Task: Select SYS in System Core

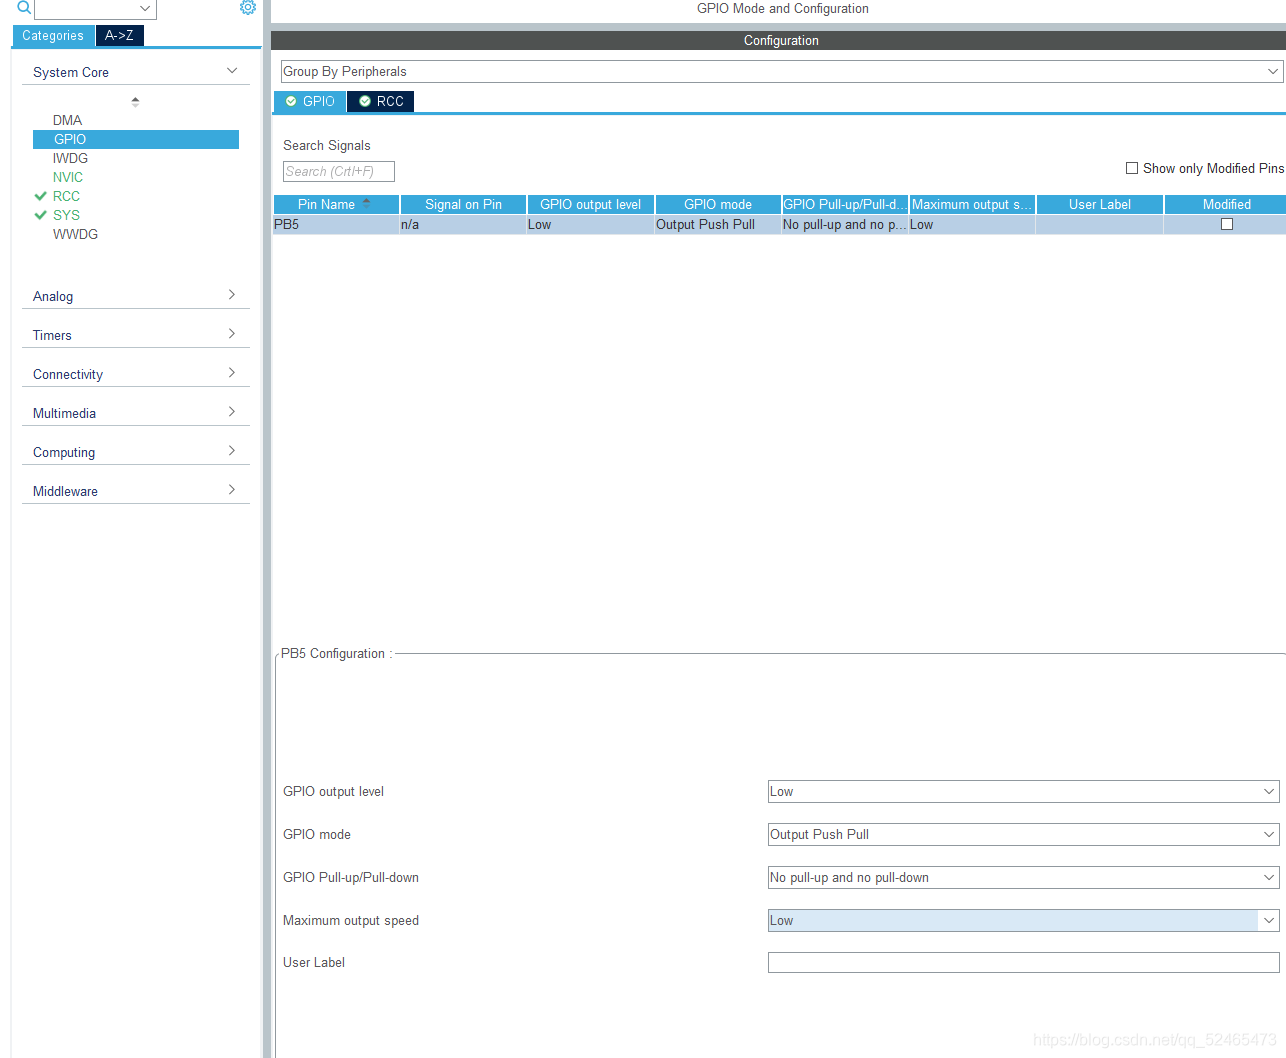Action: pos(66,215)
